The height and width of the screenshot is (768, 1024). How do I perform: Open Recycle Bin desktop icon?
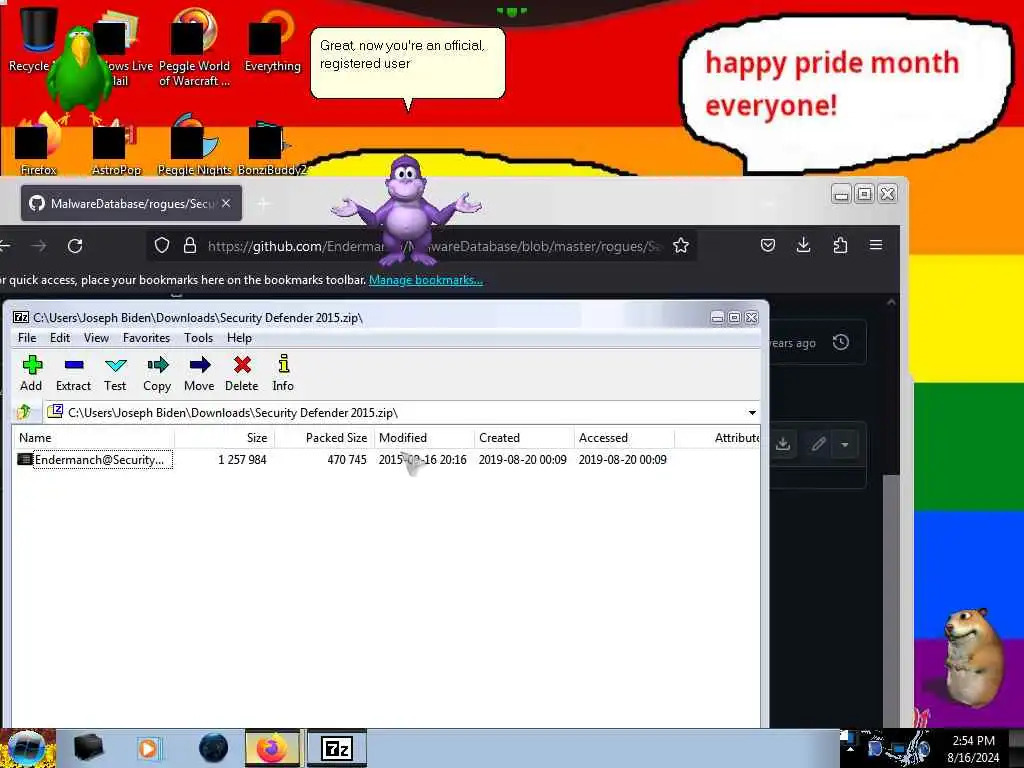37,38
